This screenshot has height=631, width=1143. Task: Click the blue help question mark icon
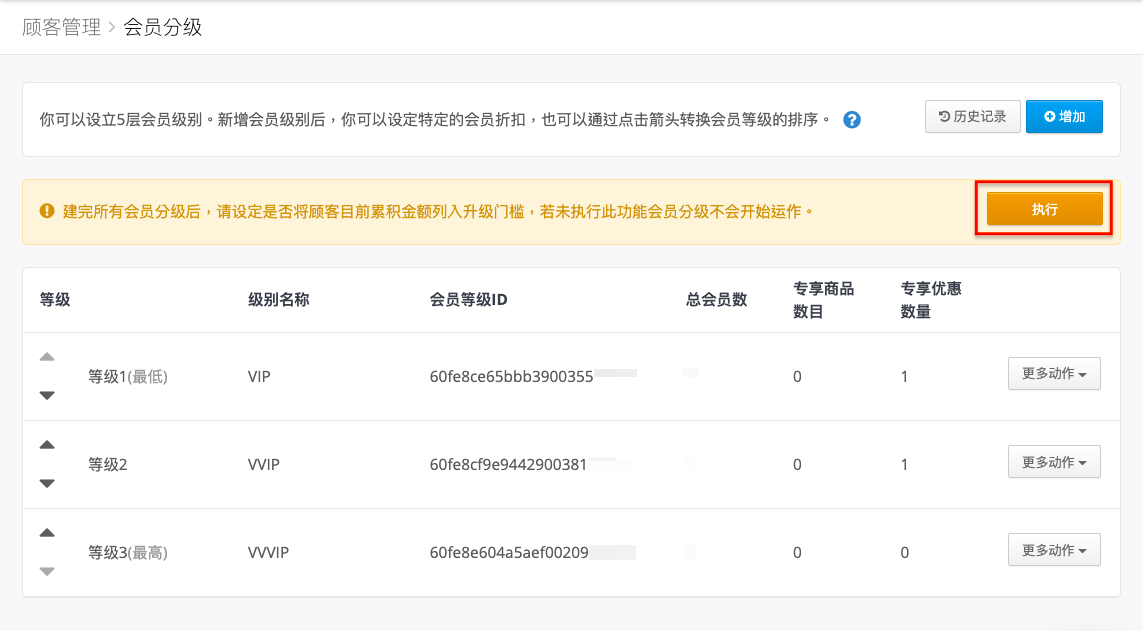point(851,119)
